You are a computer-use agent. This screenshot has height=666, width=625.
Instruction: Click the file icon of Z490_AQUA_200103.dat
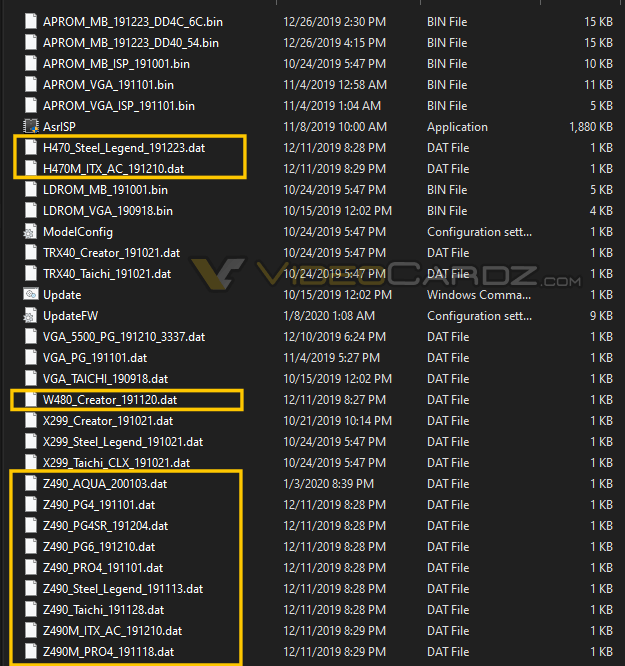pyautogui.click(x=31, y=484)
